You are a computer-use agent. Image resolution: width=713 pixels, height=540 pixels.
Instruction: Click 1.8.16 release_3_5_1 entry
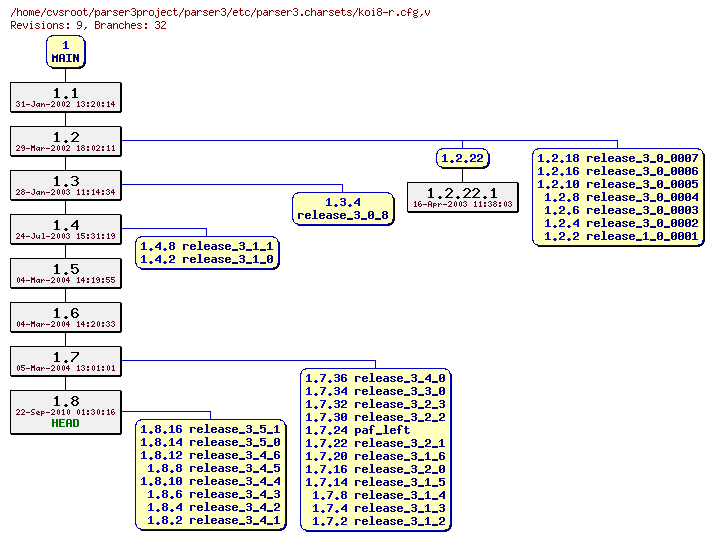211,429
